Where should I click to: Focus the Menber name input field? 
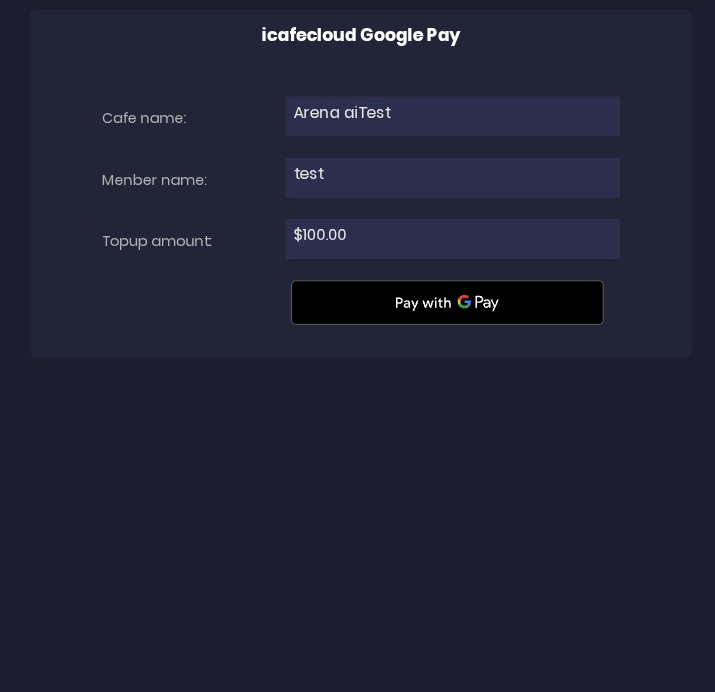pos(452,178)
